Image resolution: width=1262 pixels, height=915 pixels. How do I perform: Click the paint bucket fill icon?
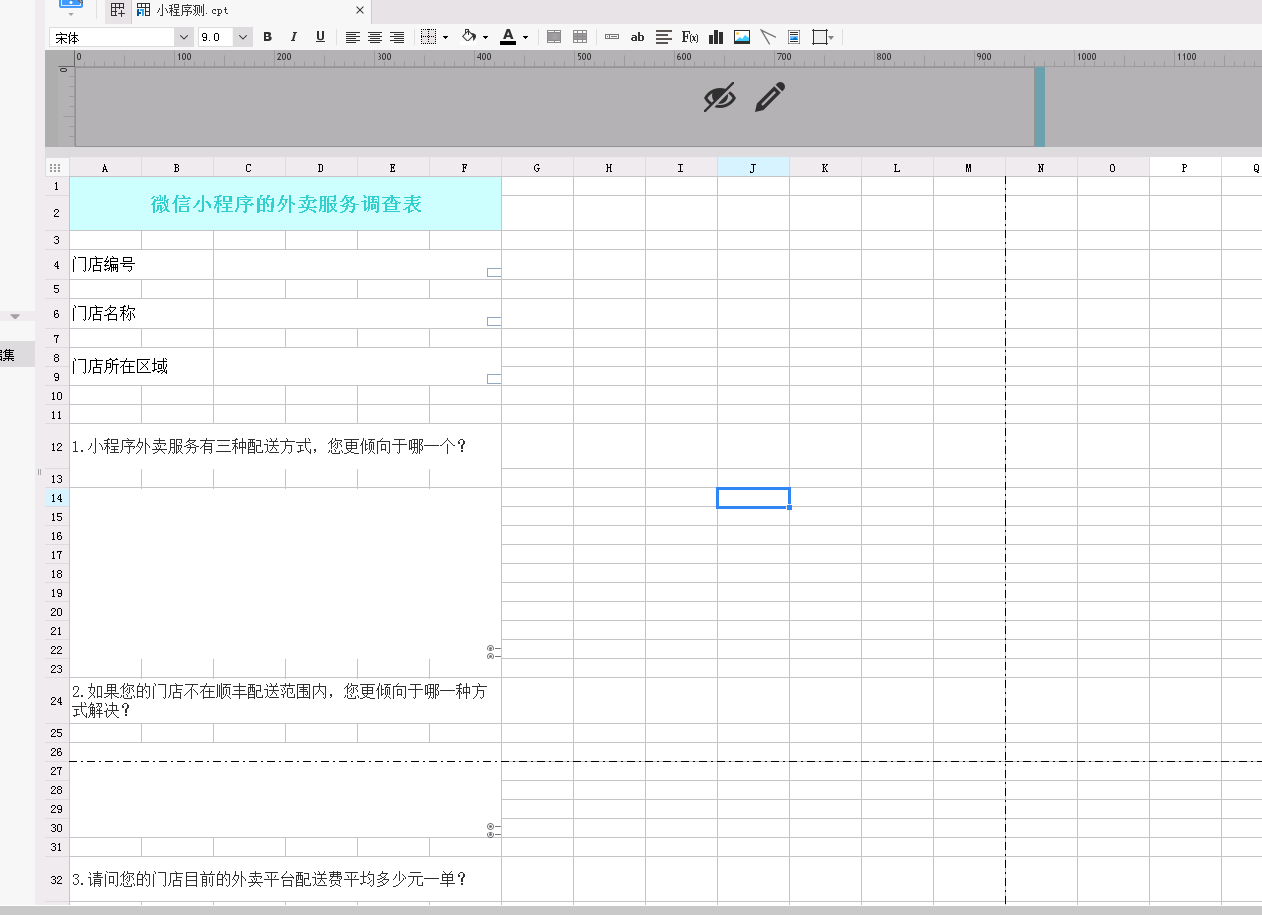pos(469,37)
